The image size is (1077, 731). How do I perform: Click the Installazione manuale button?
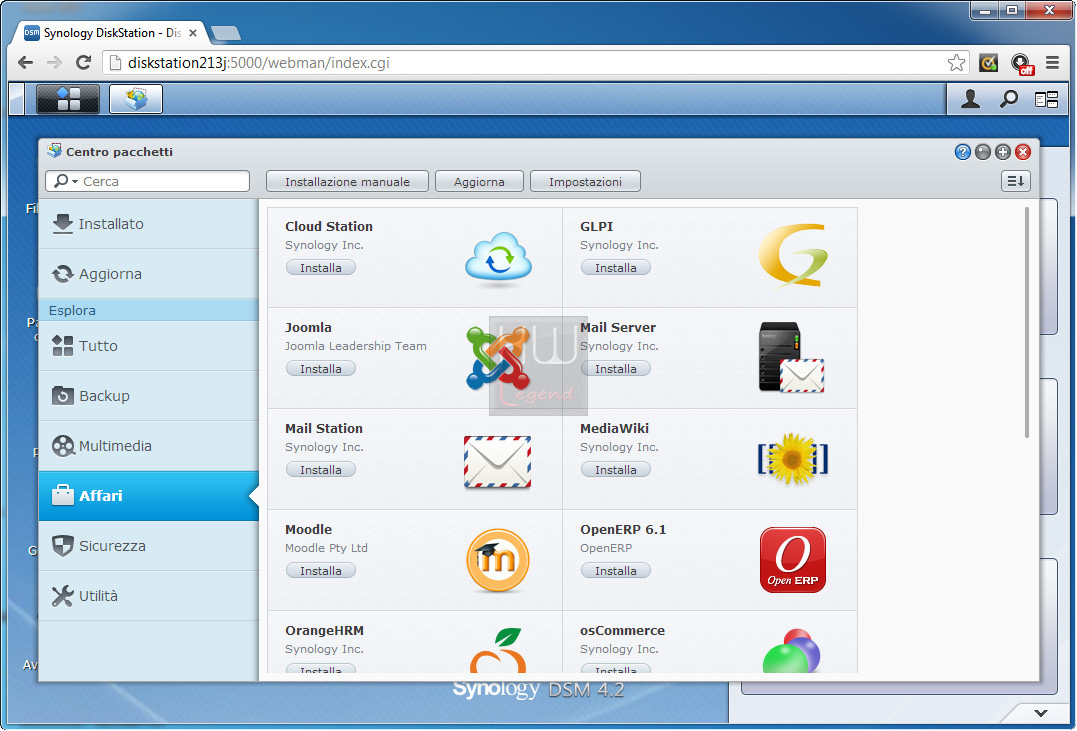pyautogui.click(x=348, y=181)
